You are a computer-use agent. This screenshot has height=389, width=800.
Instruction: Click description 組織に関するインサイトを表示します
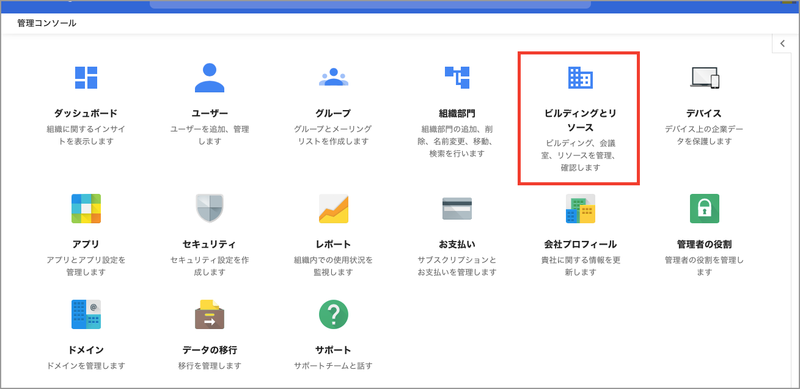click(86, 135)
